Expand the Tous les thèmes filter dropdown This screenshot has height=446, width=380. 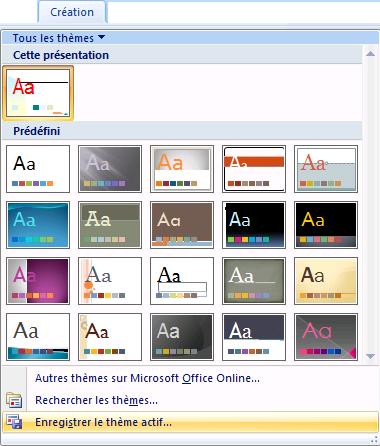coord(59,38)
